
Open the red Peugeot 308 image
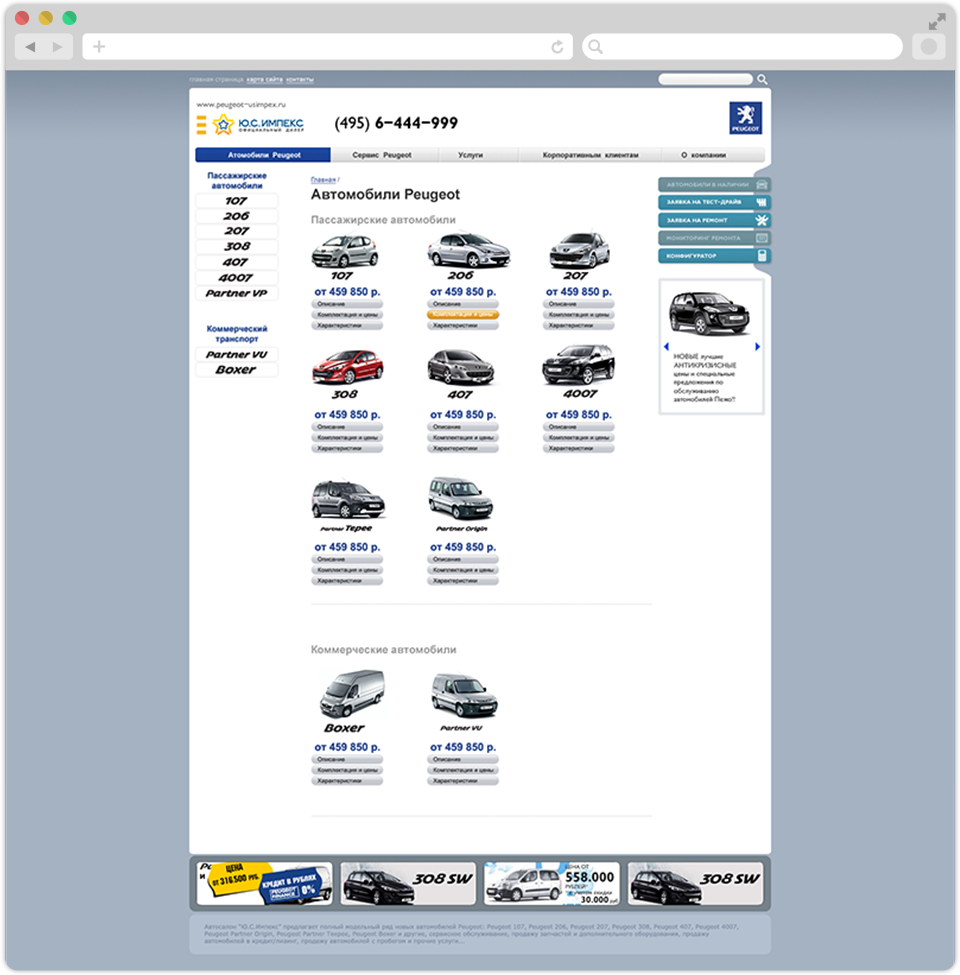coord(348,367)
